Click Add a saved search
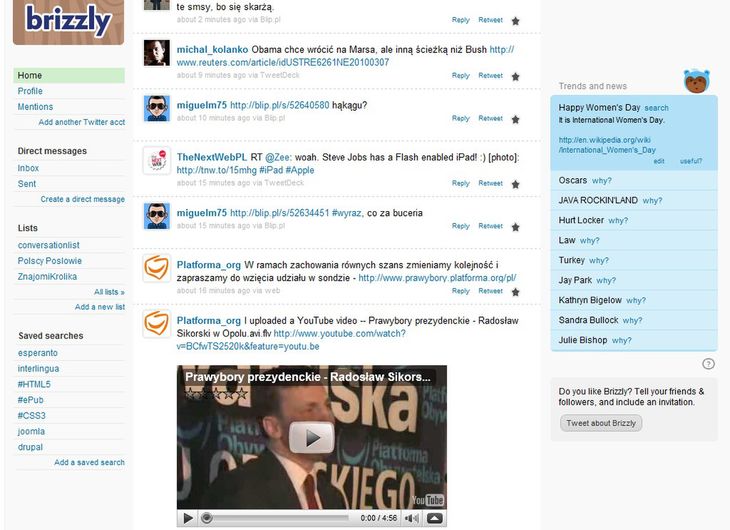This screenshot has height=530, width=730. click(89, 462)
